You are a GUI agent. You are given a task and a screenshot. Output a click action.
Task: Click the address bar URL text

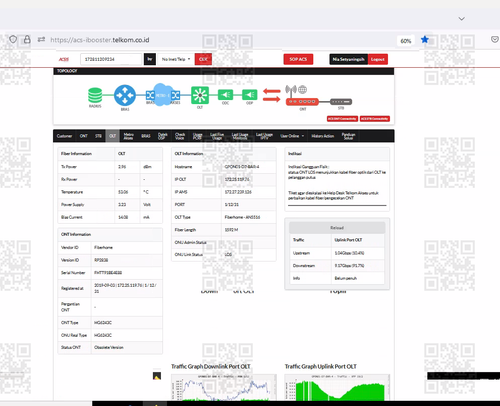100,40
